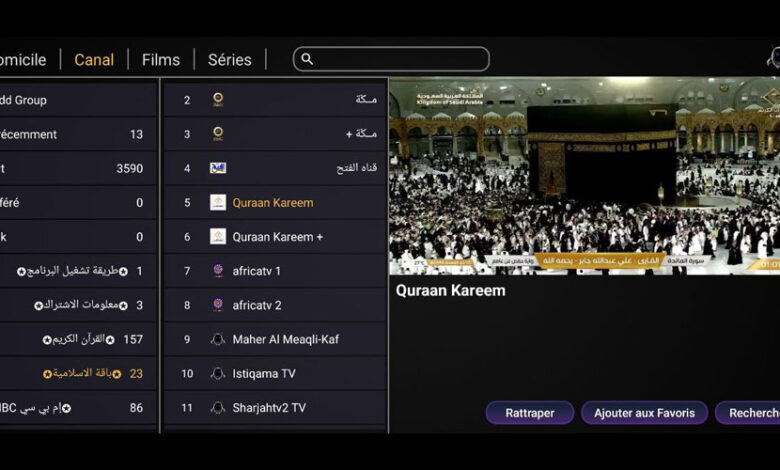The width and height of the screenshot is (780, 470).
Task: Click the Maher Al Meaqli-Kaf channel icon
Action: [x=218, y=339]
